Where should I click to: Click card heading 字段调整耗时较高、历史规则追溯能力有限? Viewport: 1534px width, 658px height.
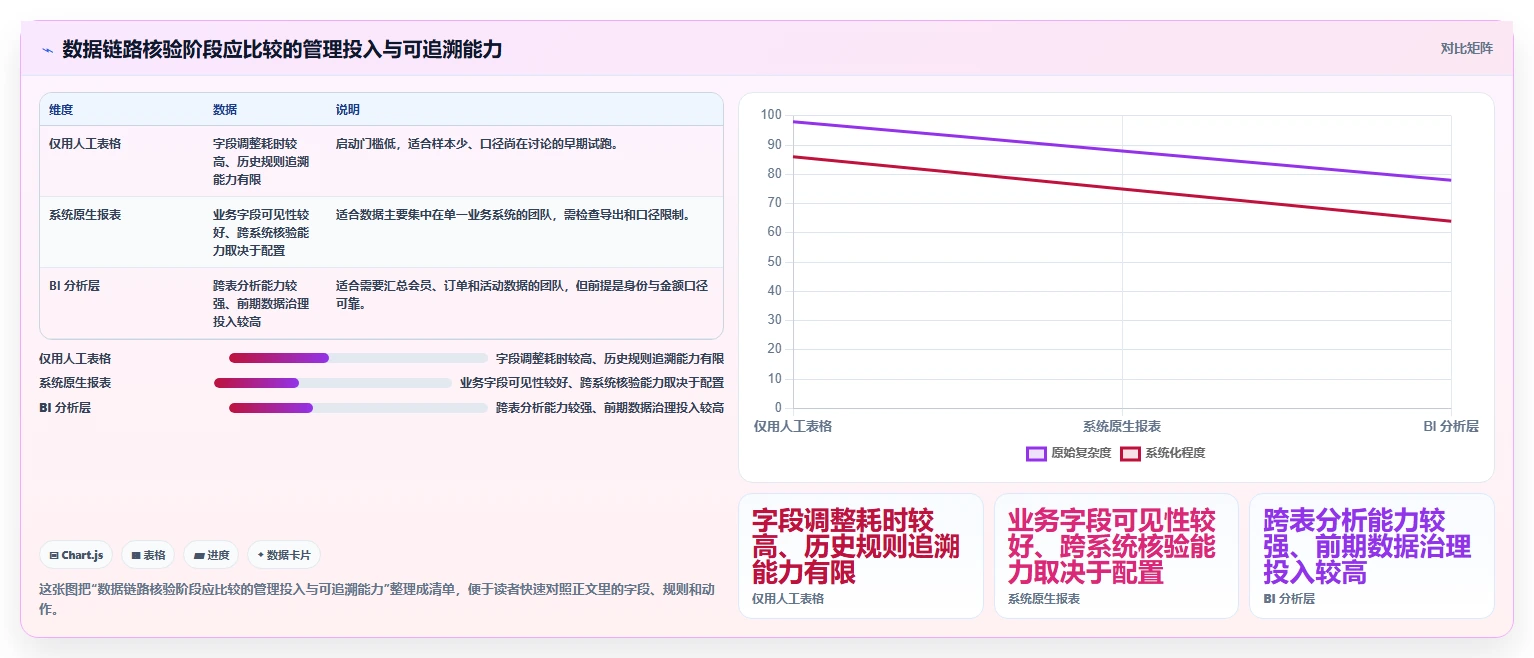pos(856,546)
